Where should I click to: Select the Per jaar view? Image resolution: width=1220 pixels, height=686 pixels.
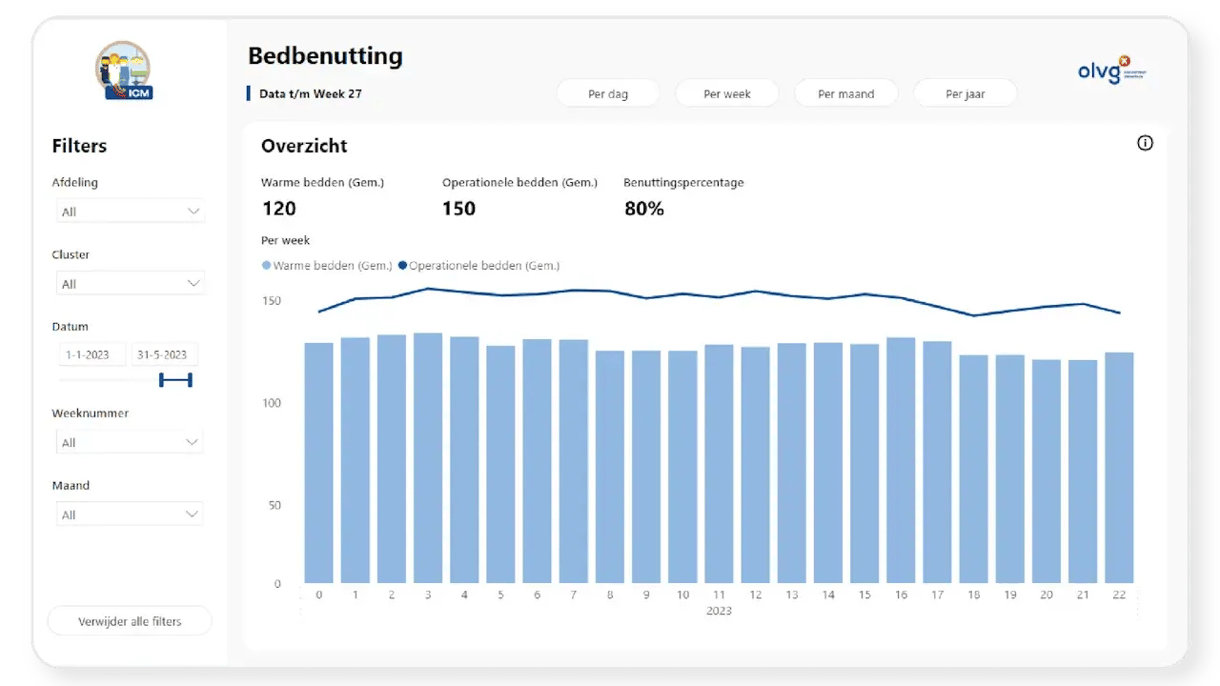pyautogui.click(x=965, y=94)
